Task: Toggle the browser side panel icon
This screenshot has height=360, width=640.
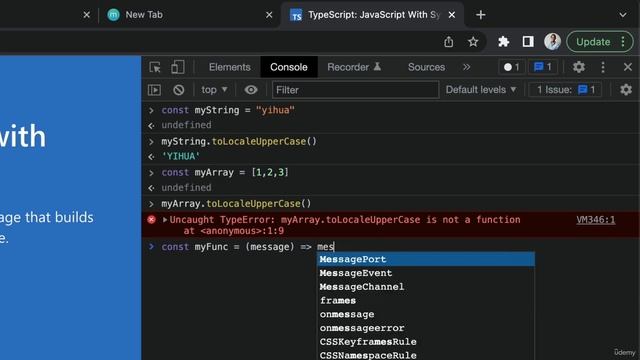Action: tap(528, 42)
